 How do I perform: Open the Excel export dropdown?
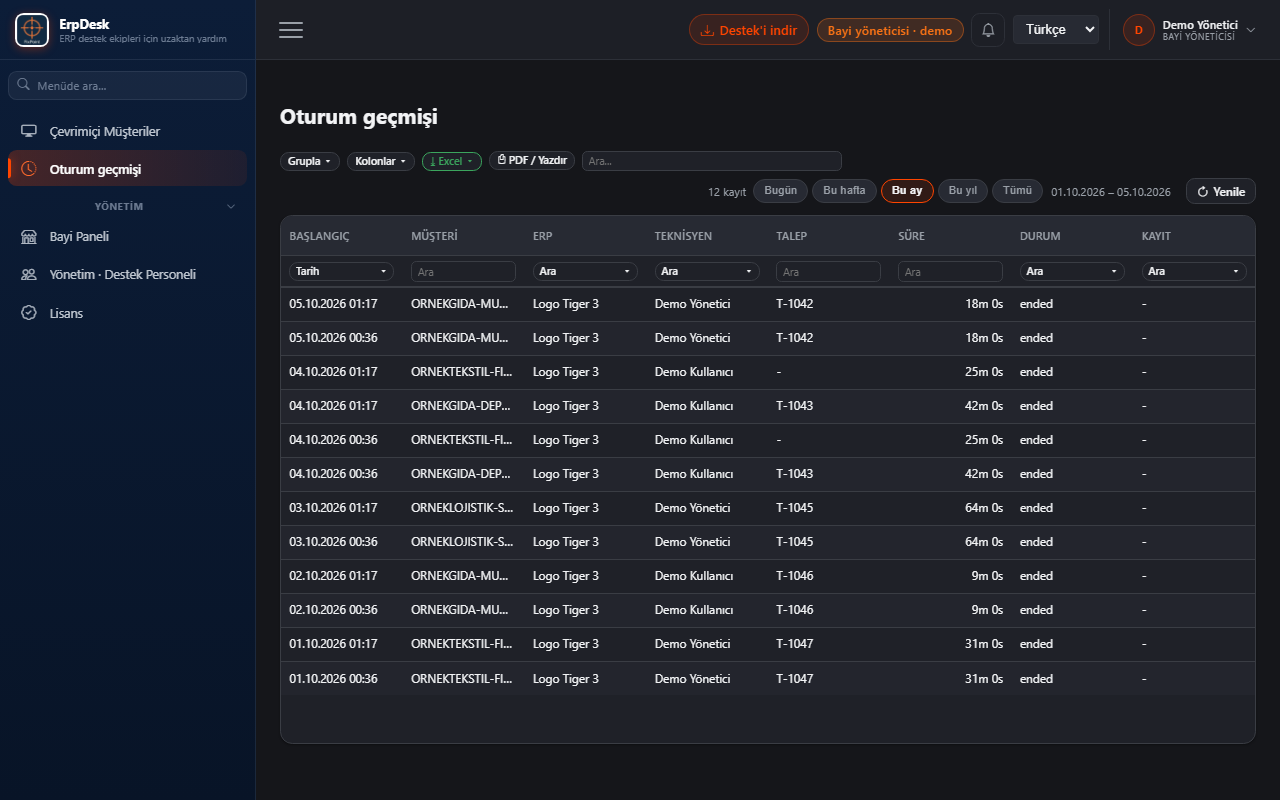pos(452,161)
